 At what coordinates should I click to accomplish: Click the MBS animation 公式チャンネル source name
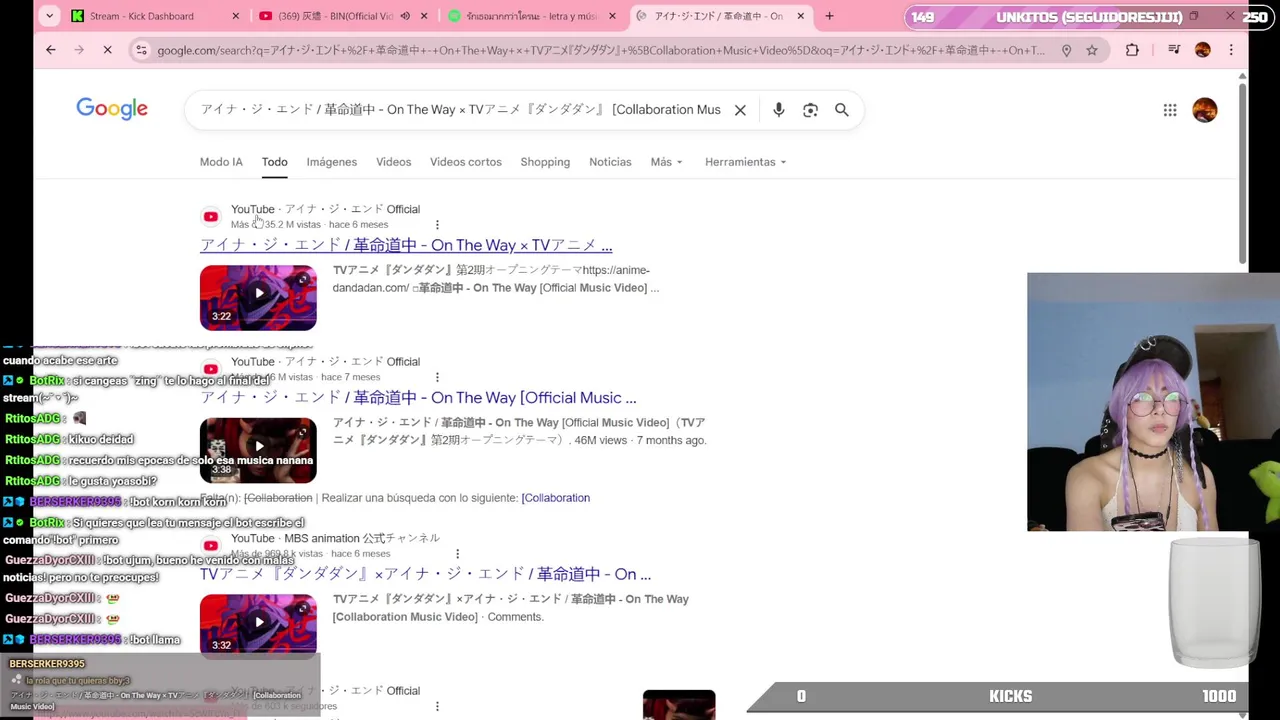pyautogui.click(x=362, y=538)
